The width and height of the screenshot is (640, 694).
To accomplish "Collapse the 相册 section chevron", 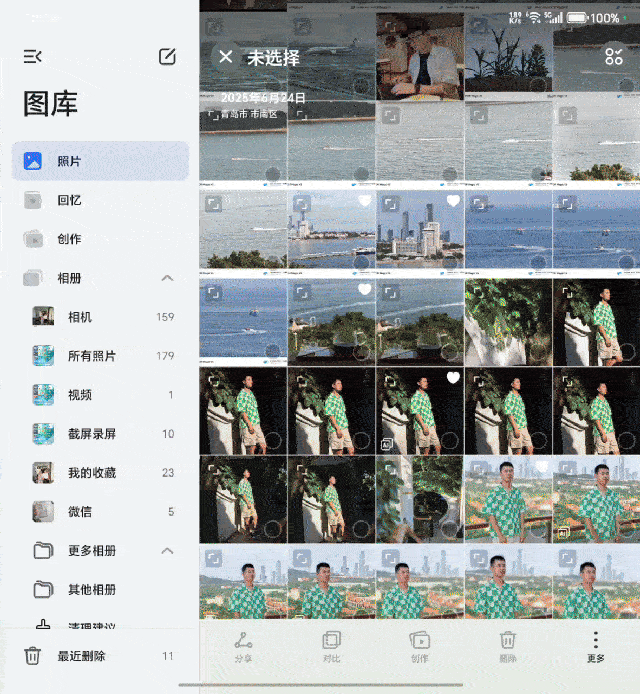I will point(167,278).
